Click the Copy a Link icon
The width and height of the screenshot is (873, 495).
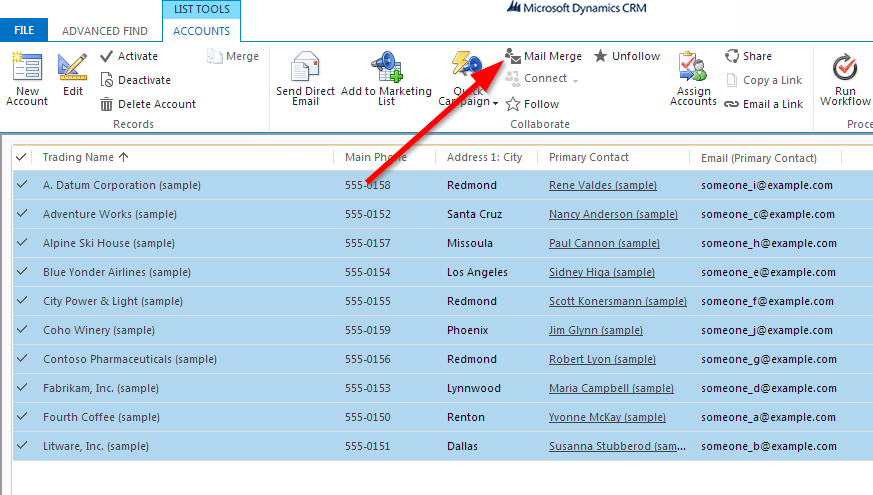(732, 80)
